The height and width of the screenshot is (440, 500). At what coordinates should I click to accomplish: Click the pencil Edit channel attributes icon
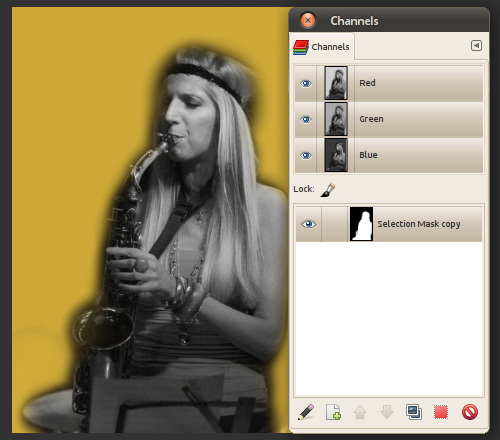[x=306, y=412]
